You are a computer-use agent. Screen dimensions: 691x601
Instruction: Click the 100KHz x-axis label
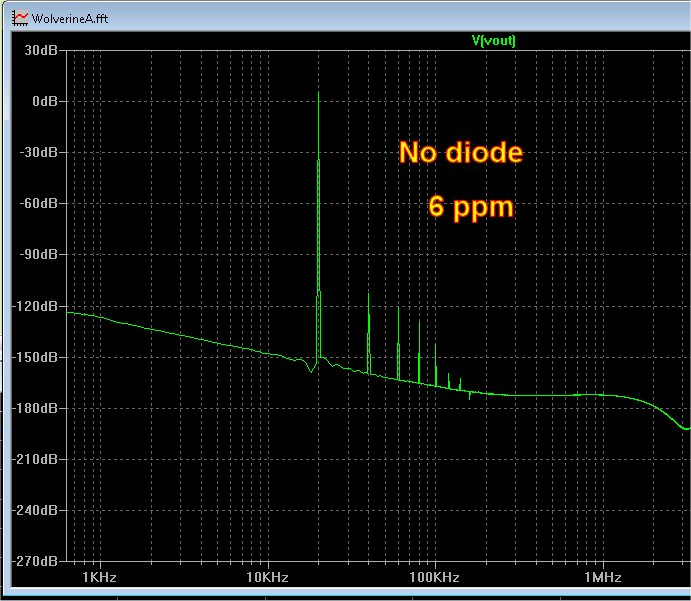tap(435, 577)
